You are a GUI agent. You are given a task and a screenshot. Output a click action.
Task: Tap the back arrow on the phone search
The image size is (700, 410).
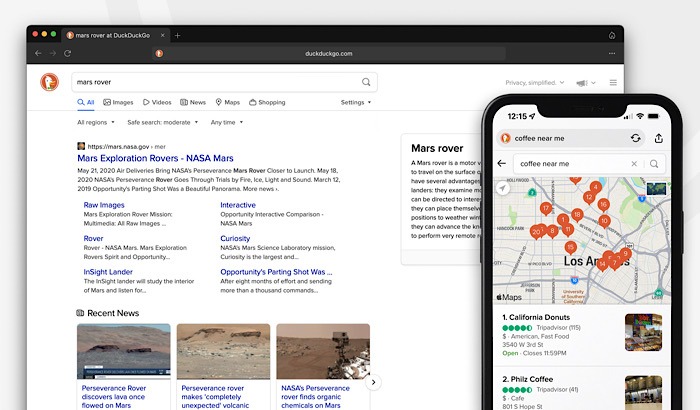502,163
